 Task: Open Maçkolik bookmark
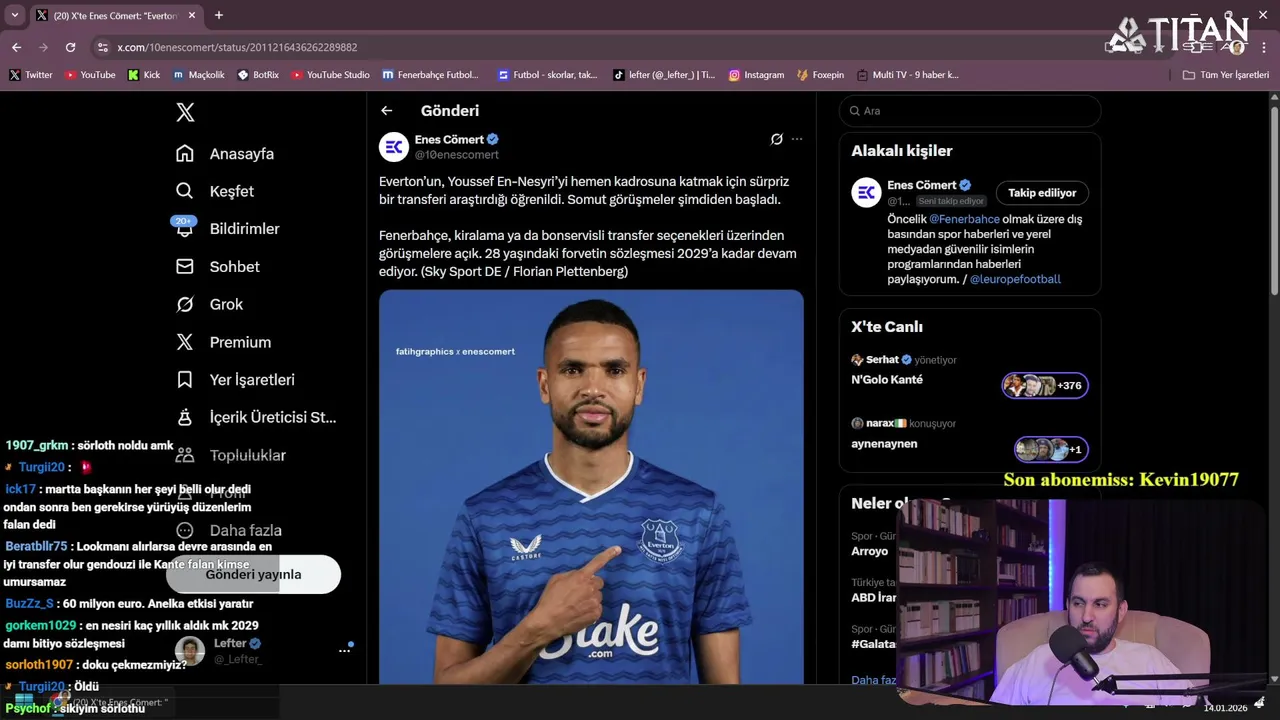(x=199, y=75)
